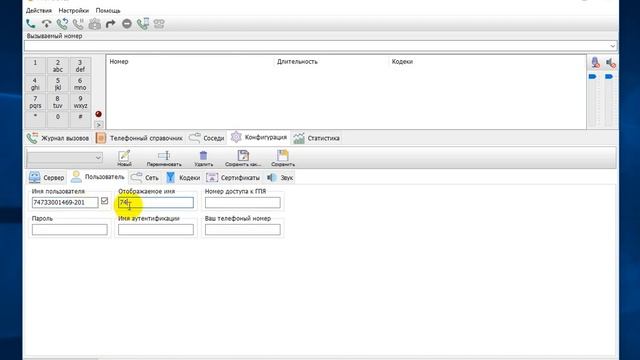The height and width of the screenshot is (360, 640).
Task: Open the Кодеки settings tab
Action: click(183, 178)
